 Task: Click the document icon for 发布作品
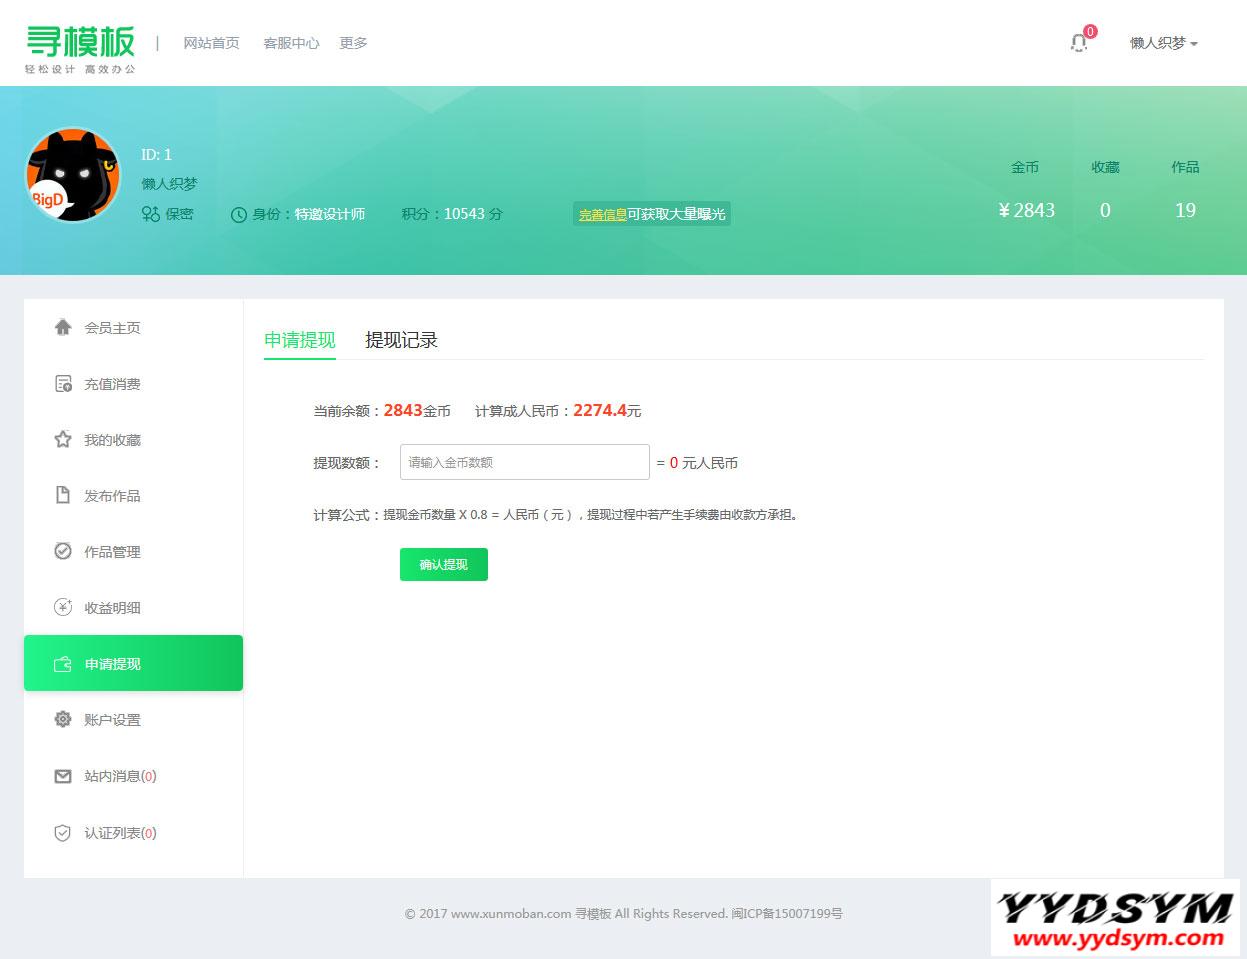point(63,496)
